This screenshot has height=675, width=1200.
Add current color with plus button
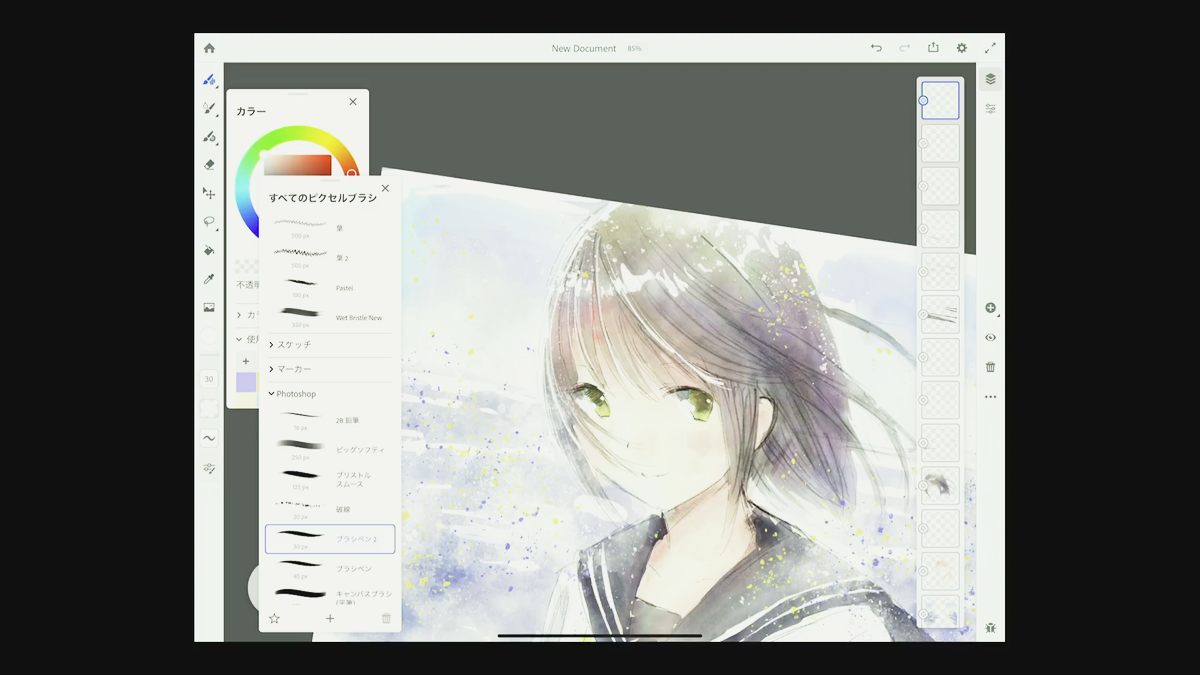(x=246, y=361)
